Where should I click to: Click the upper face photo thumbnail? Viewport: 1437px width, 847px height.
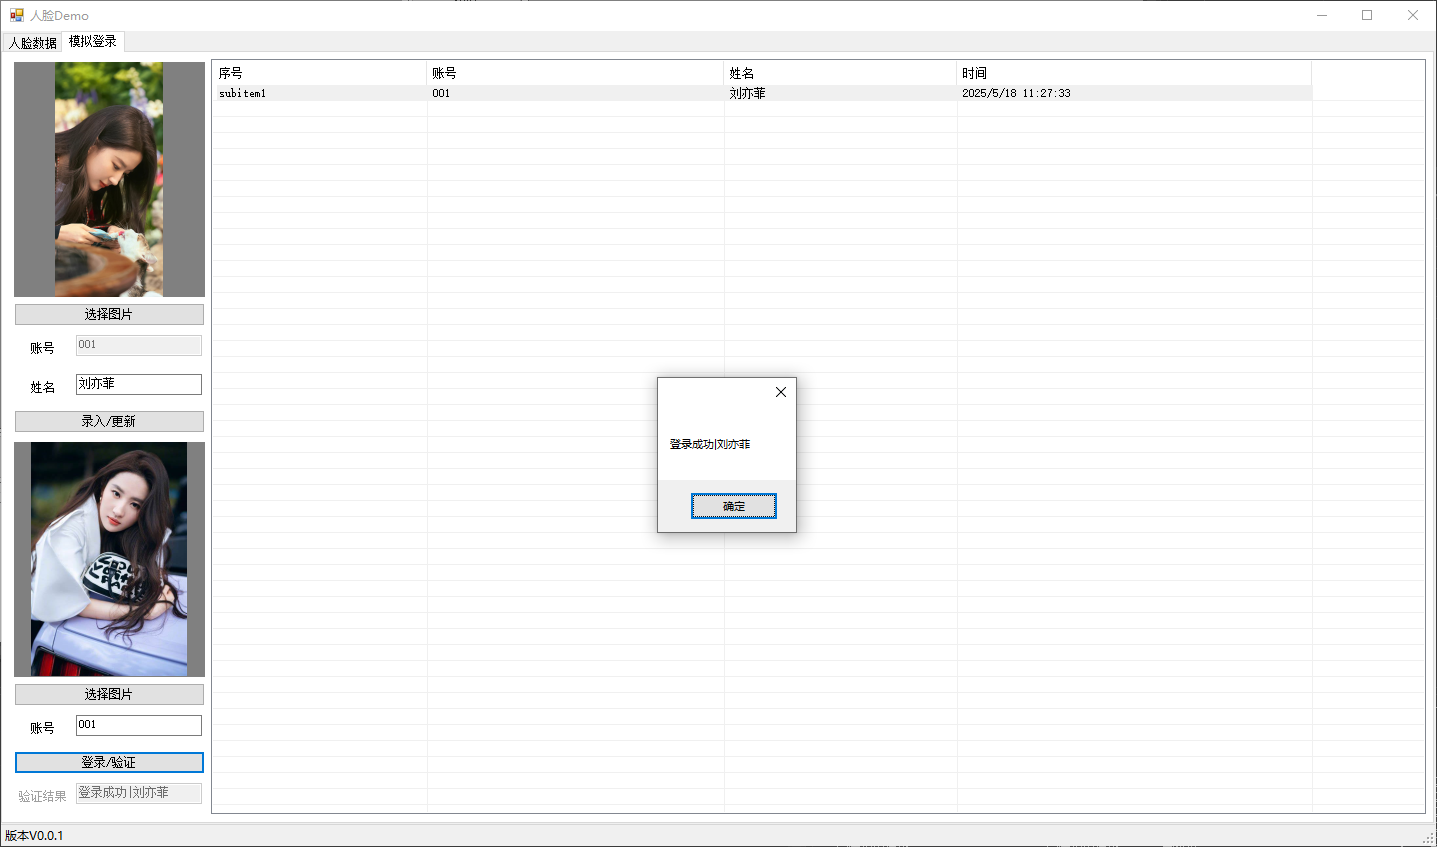109,179
